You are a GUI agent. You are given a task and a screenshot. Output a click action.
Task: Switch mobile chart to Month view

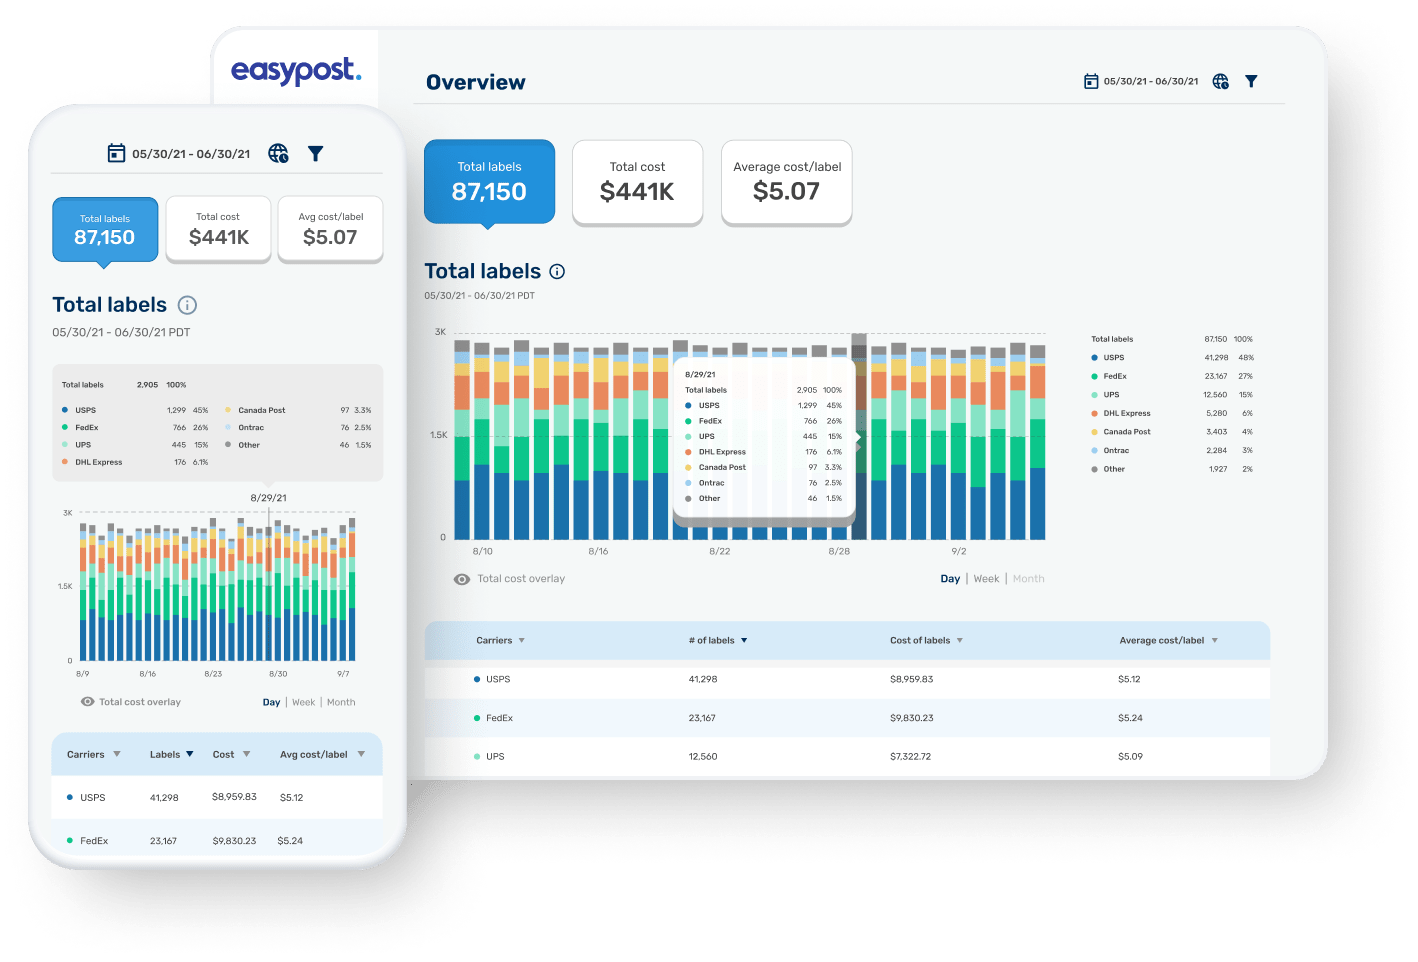[x=341, y=702]
